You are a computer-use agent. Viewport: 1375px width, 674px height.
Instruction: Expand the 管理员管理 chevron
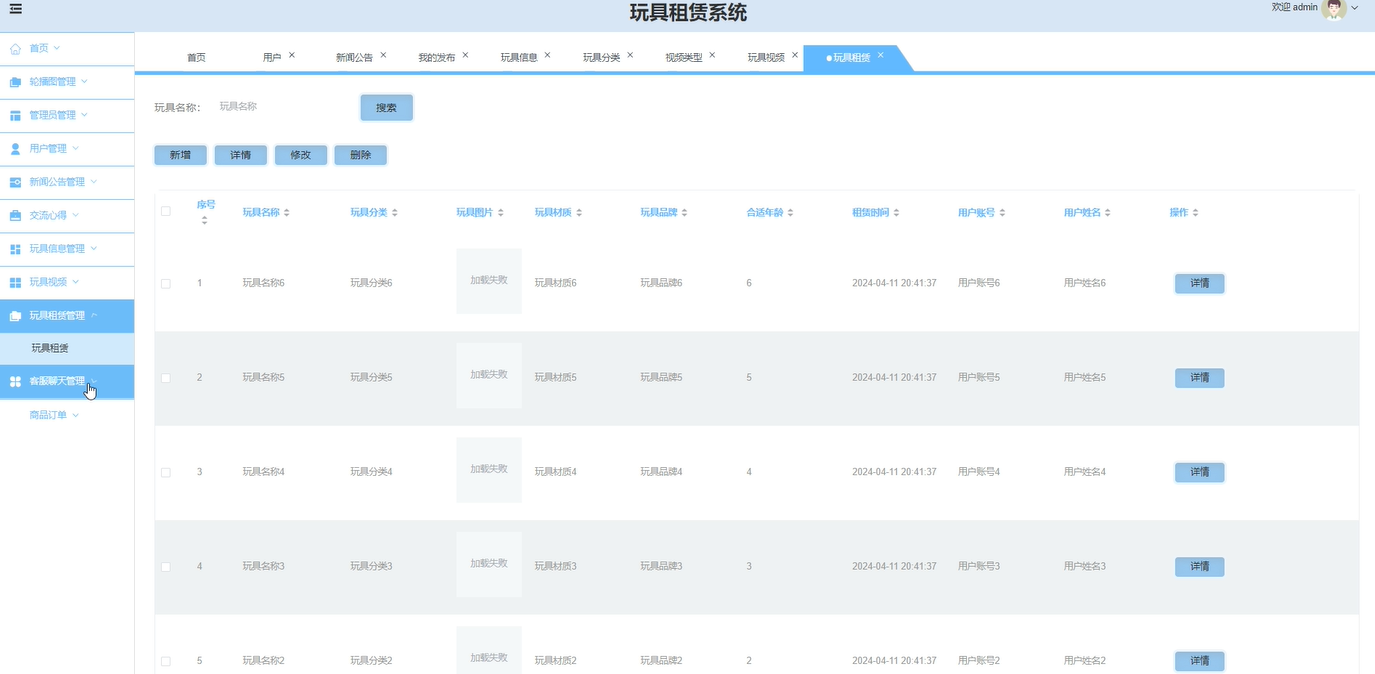pos(84,115)
